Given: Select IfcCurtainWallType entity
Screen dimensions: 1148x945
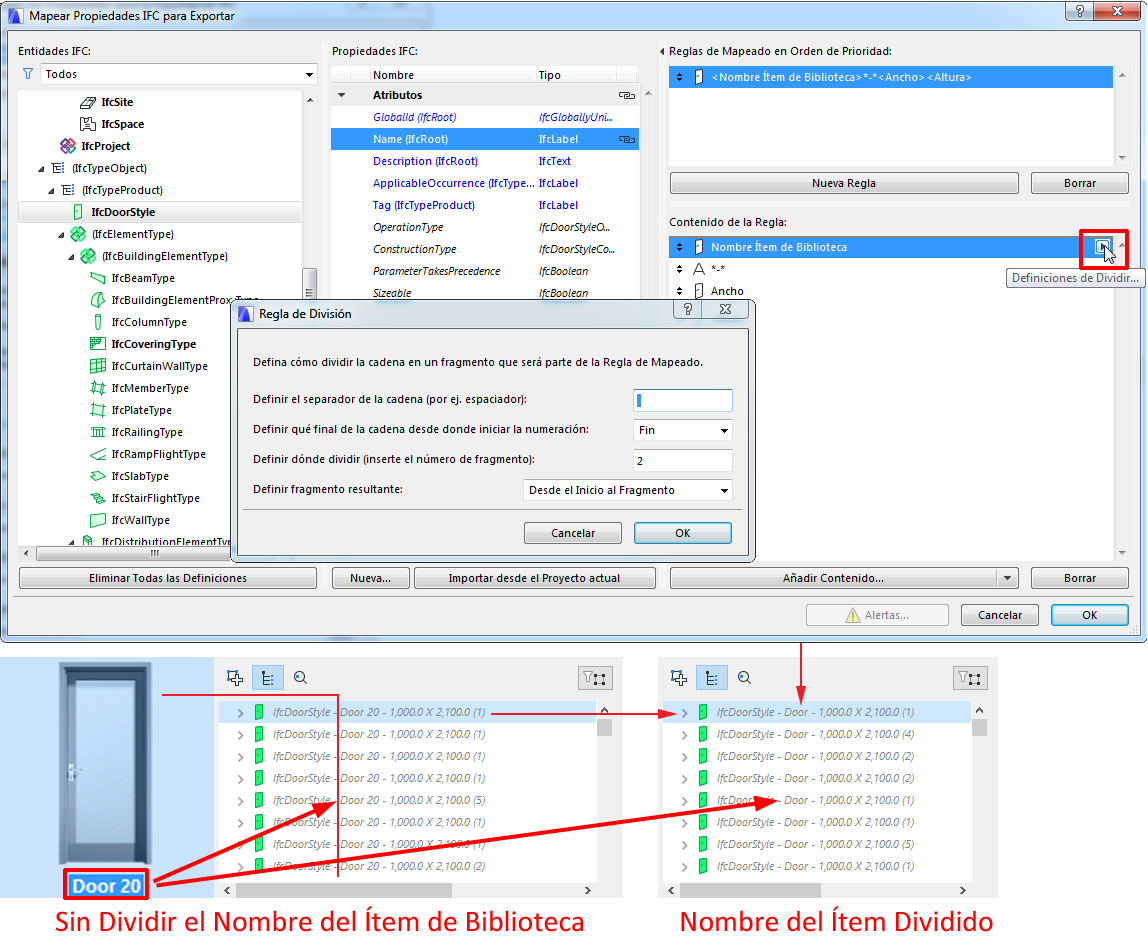Looking at the screenshot, I should click(159, 366).
